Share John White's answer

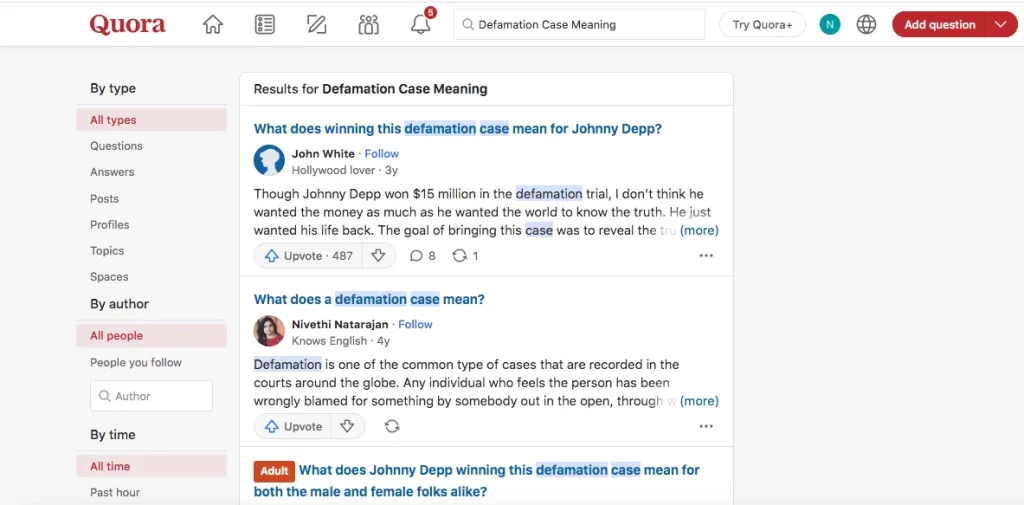point(465,256)
